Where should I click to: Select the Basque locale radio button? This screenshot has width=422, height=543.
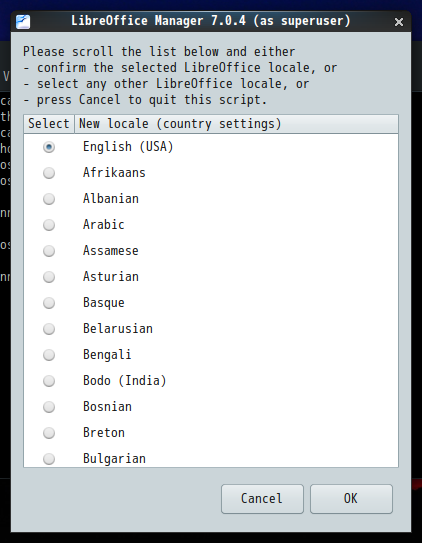tap(49, 303)
